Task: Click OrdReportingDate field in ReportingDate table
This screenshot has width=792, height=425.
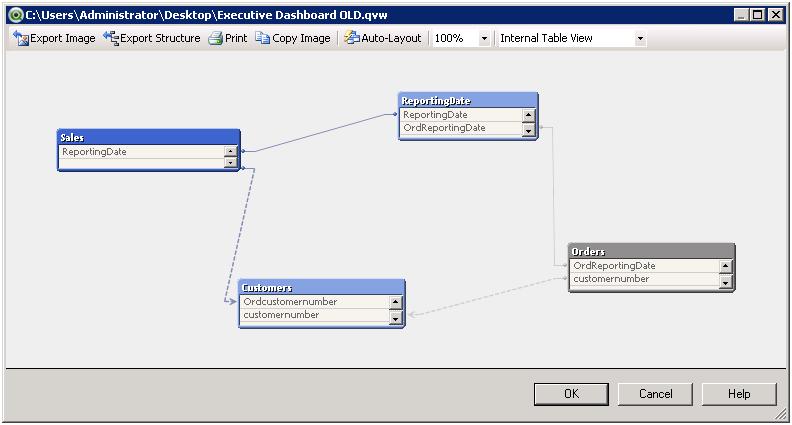Action: point(461,128)
